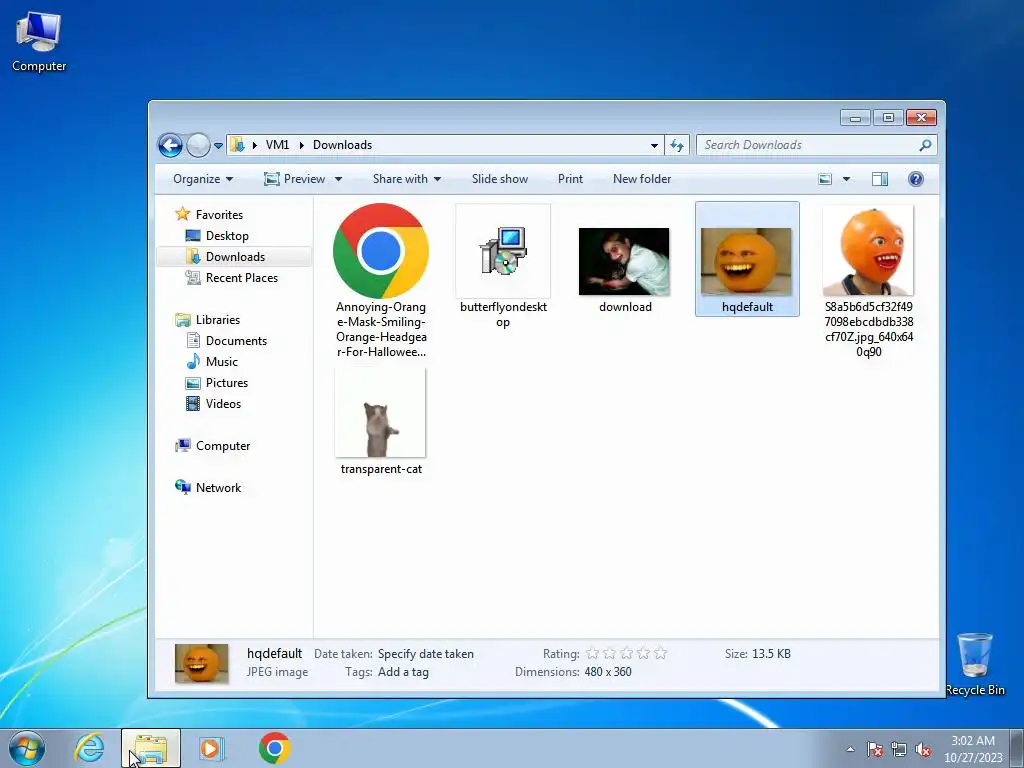This screenshot has width=1024, height=768.
Task: Click the refresh button beside address bar
Action: click(x=677, y=145)
